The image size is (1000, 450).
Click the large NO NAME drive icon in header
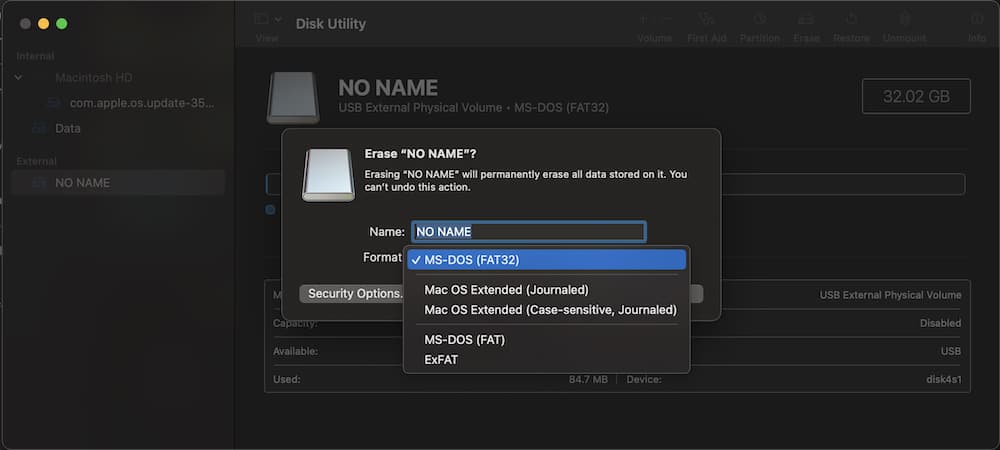click(x=293, y=98)
